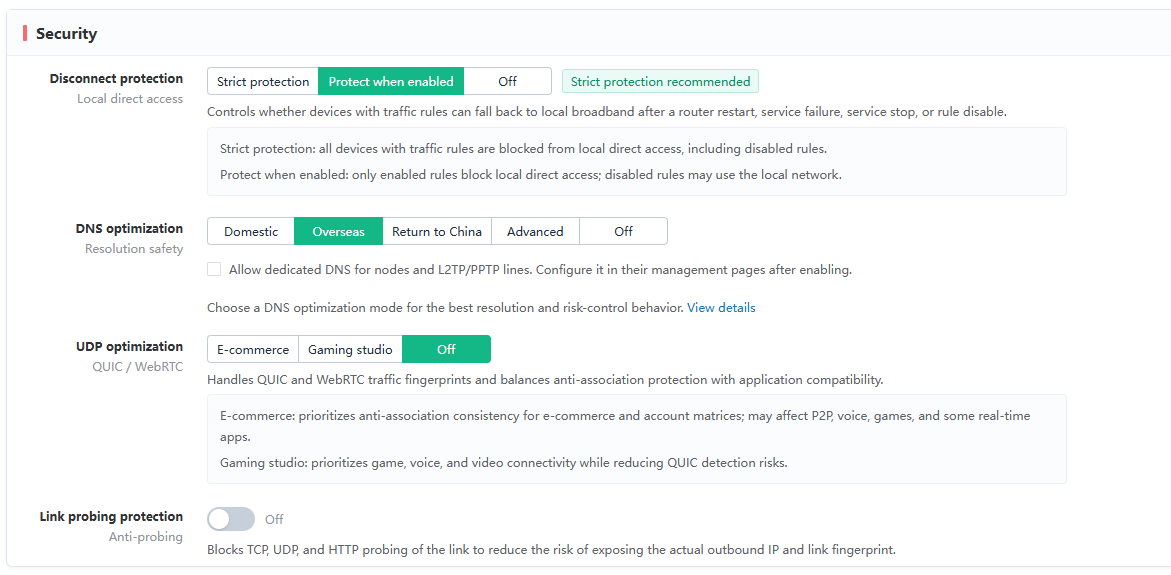Click the Disconnect protection label

[x=117, y=78]
